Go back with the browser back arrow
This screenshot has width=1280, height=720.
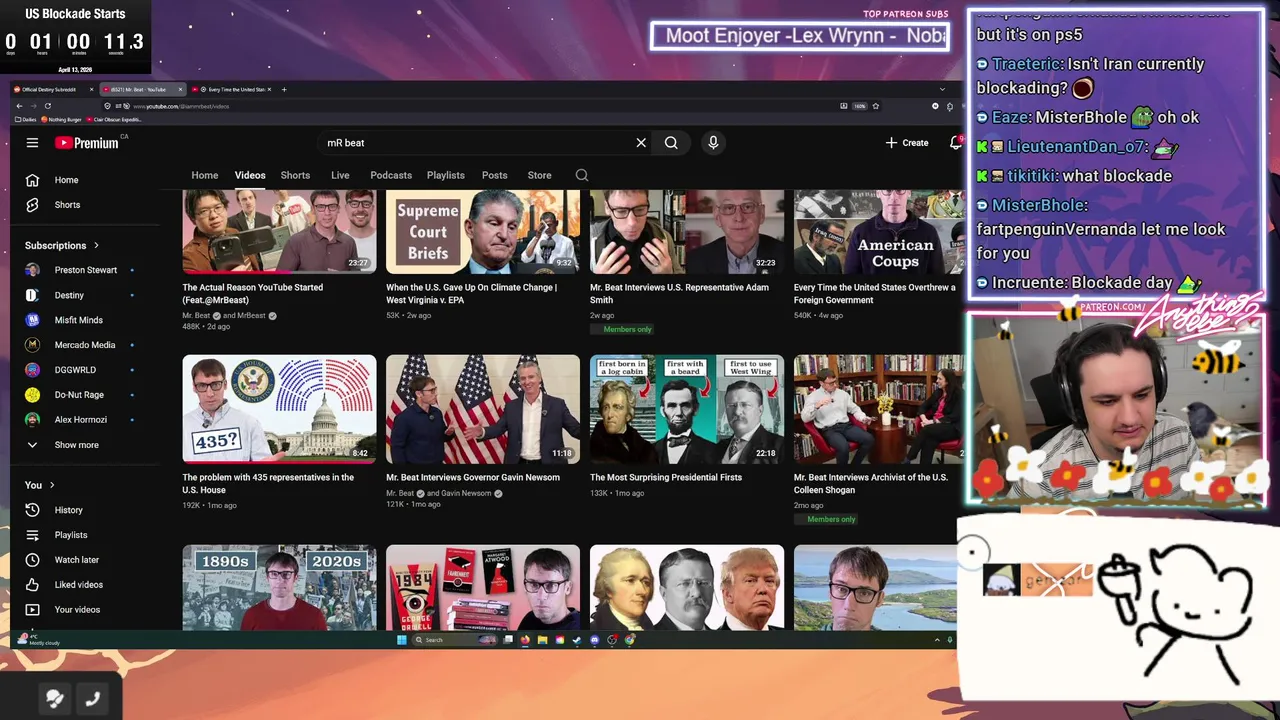click(20, 106)
